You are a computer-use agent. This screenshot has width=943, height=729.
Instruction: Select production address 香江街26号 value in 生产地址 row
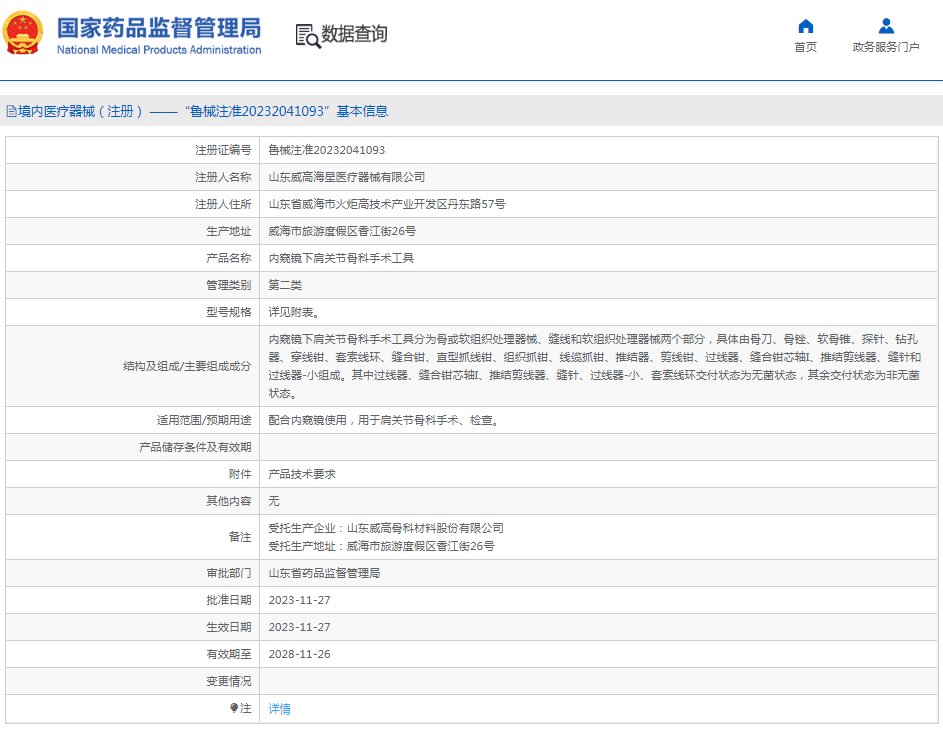point(342,231)
